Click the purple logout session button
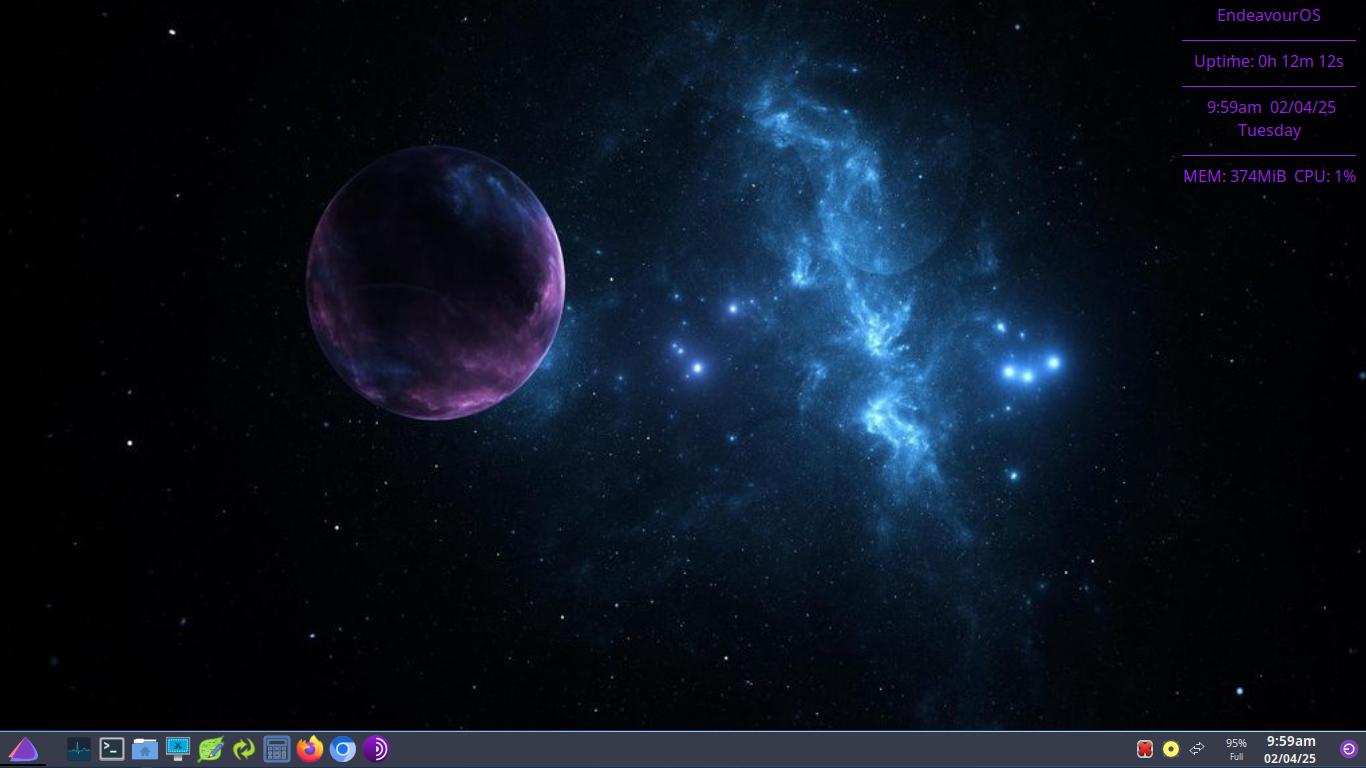The height and width of the screenshot is (768, 1366). click(1348, 749)
